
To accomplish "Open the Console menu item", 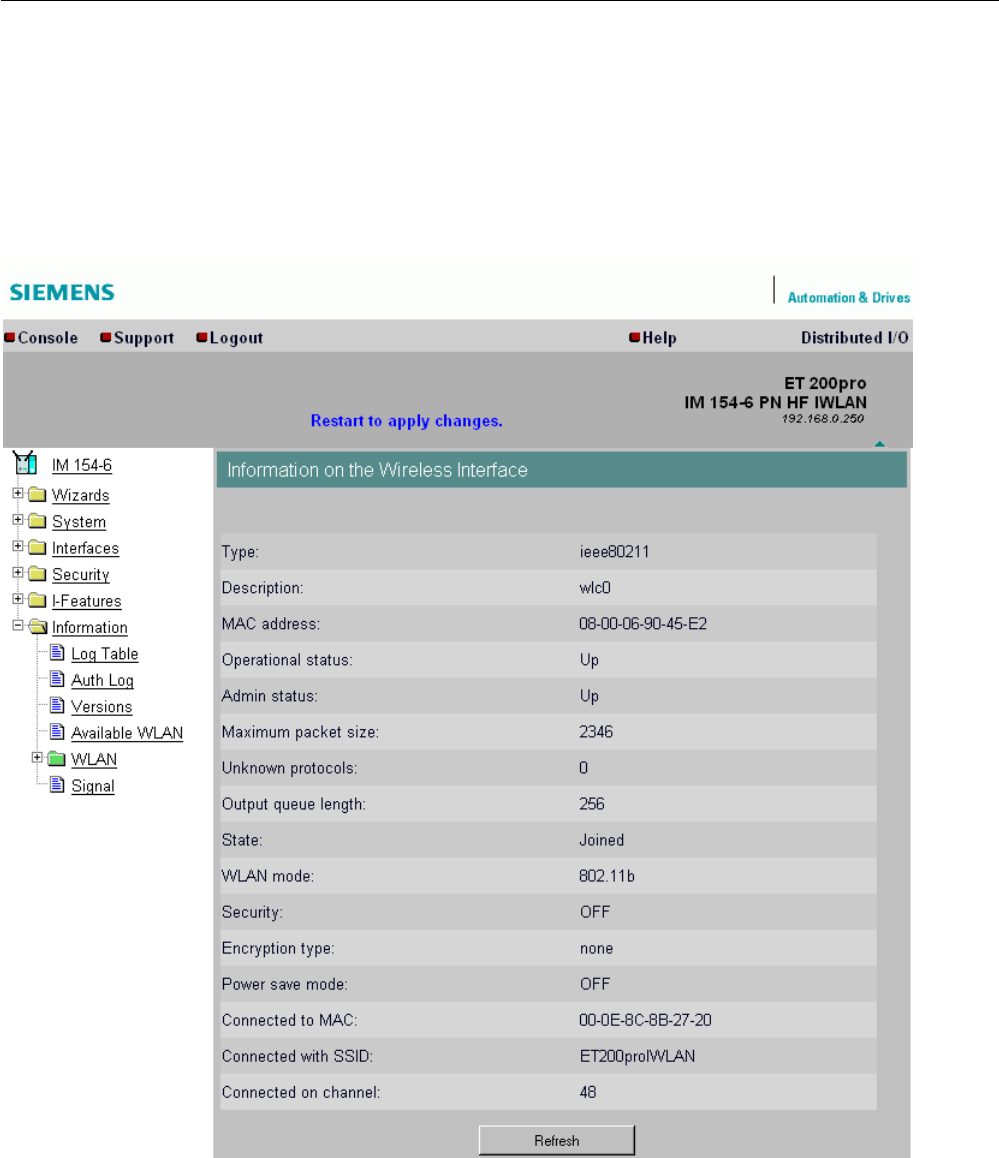I will (x=48, y=338).
